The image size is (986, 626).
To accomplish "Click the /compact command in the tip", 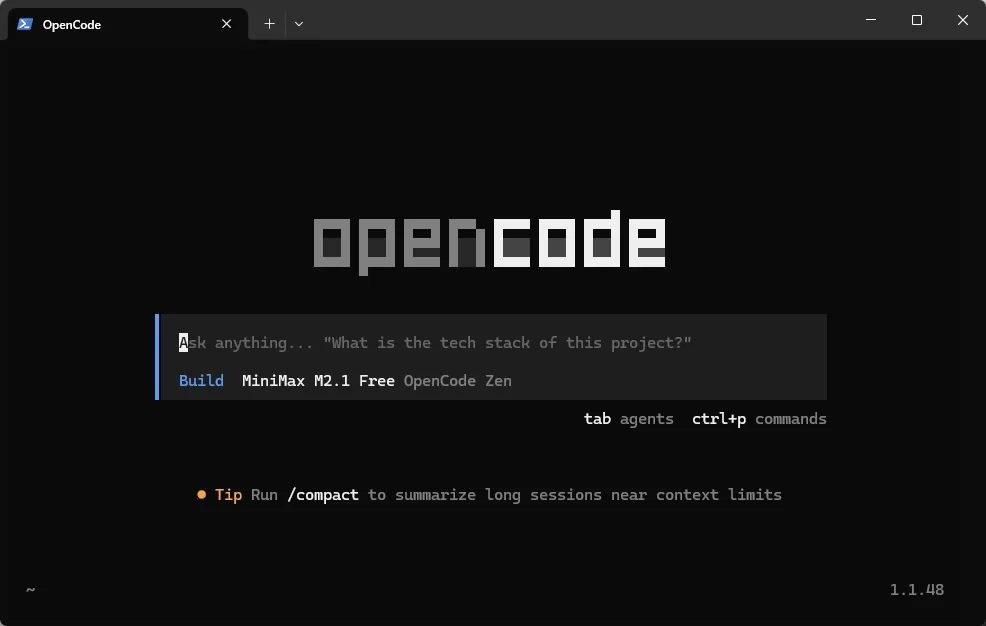I will click(323, 495).
